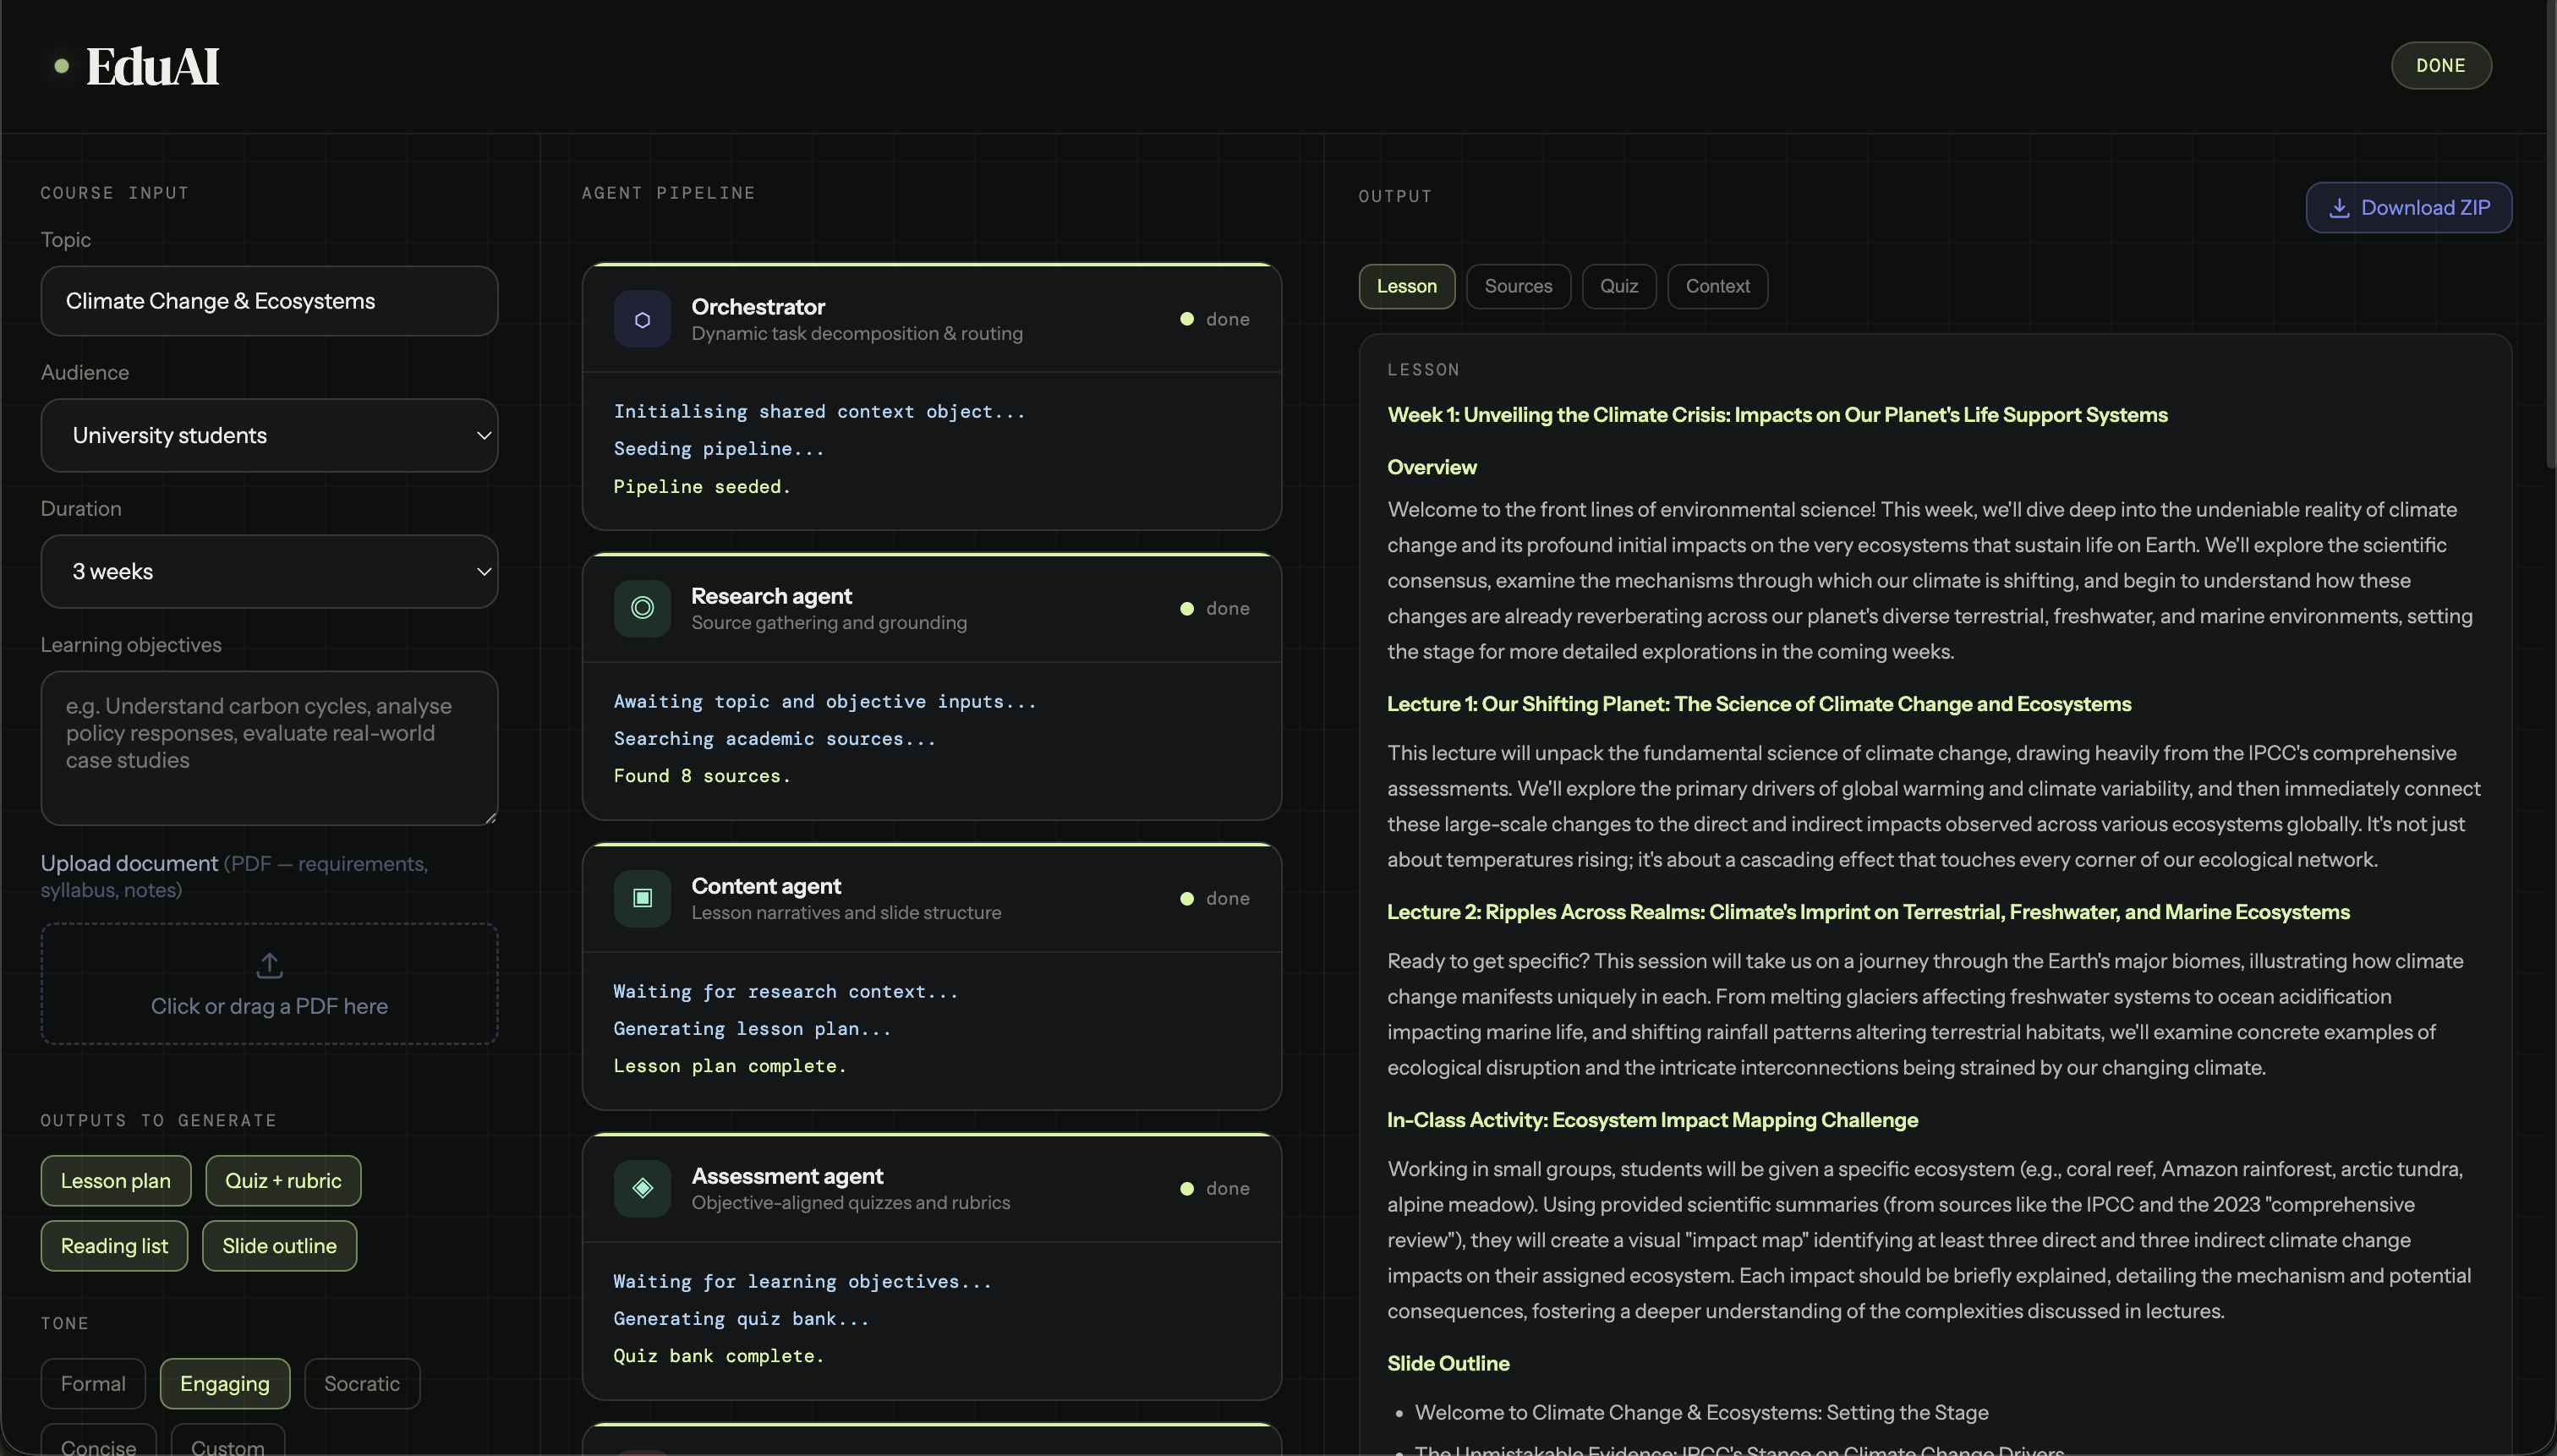2557x1456 pixels.
Task: Open the Audience dropdown
Action: point(269,435)
